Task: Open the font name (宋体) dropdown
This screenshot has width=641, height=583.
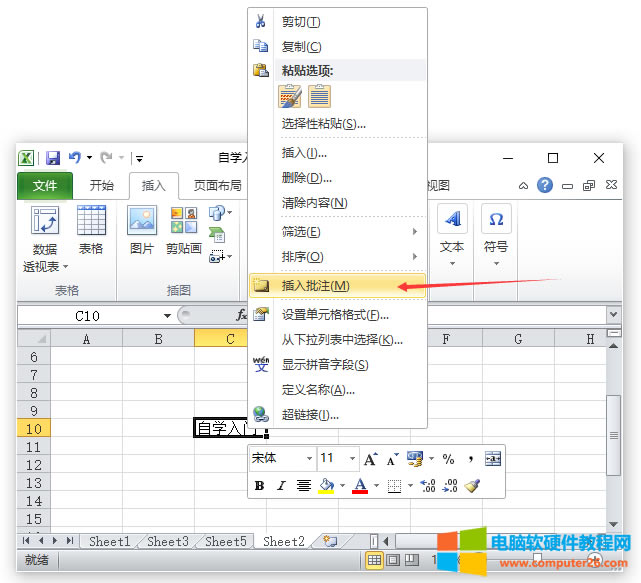Action: 309,459
